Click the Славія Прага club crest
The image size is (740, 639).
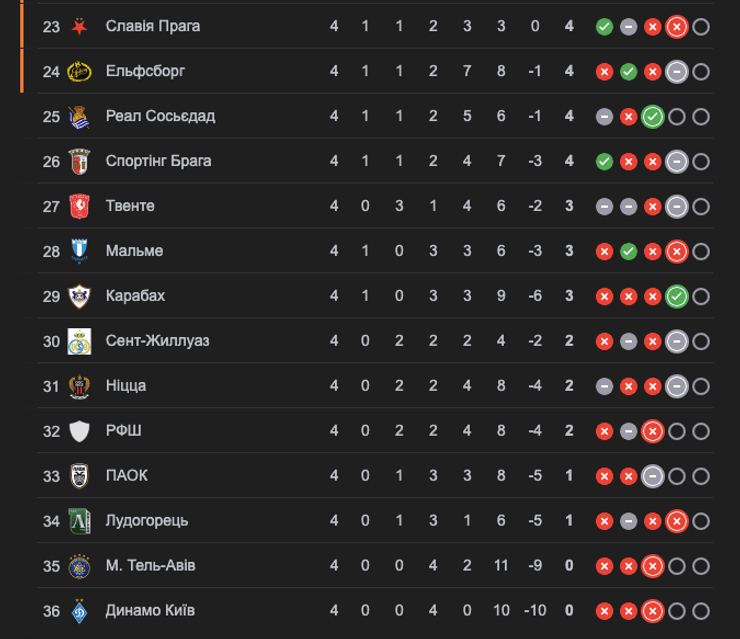tap(79, 26)
